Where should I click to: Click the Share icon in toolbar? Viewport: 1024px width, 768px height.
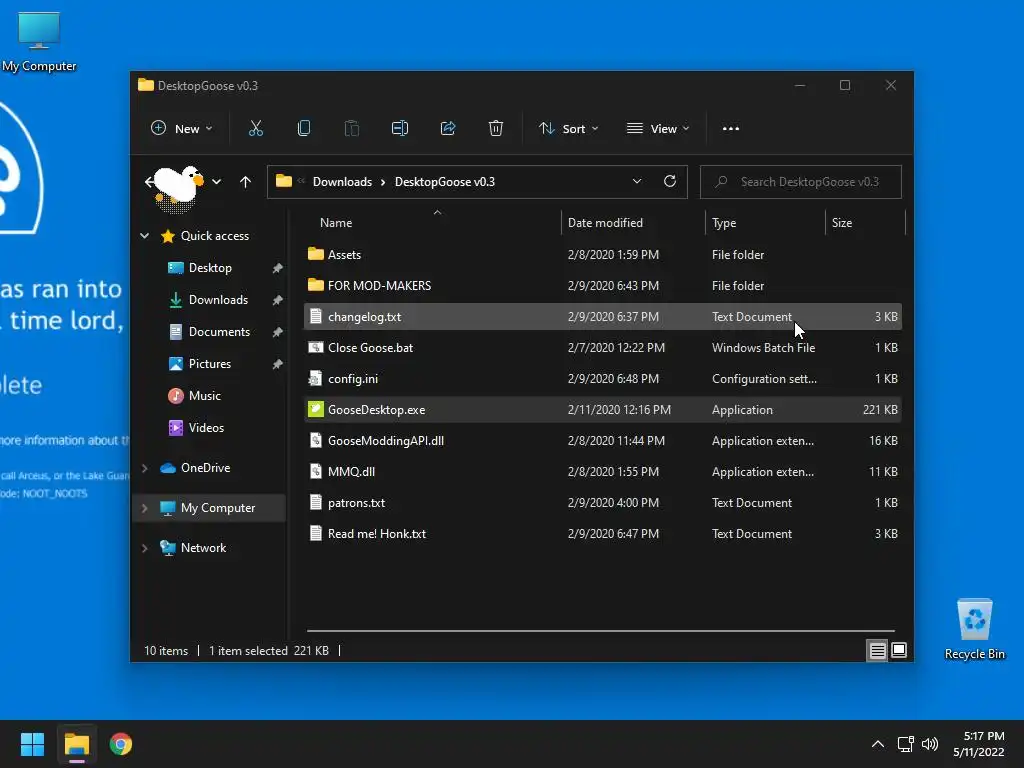pyautogui.click(x=448, y=129)
